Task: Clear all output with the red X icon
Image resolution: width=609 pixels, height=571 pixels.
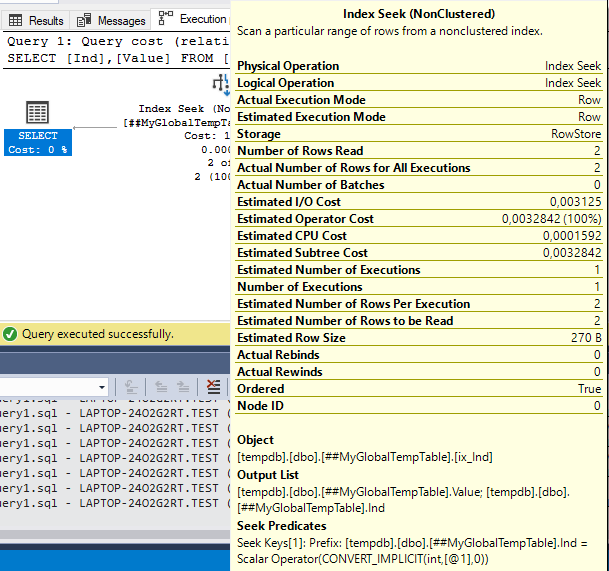Action: pyautogui.click(x=213, y=387)
